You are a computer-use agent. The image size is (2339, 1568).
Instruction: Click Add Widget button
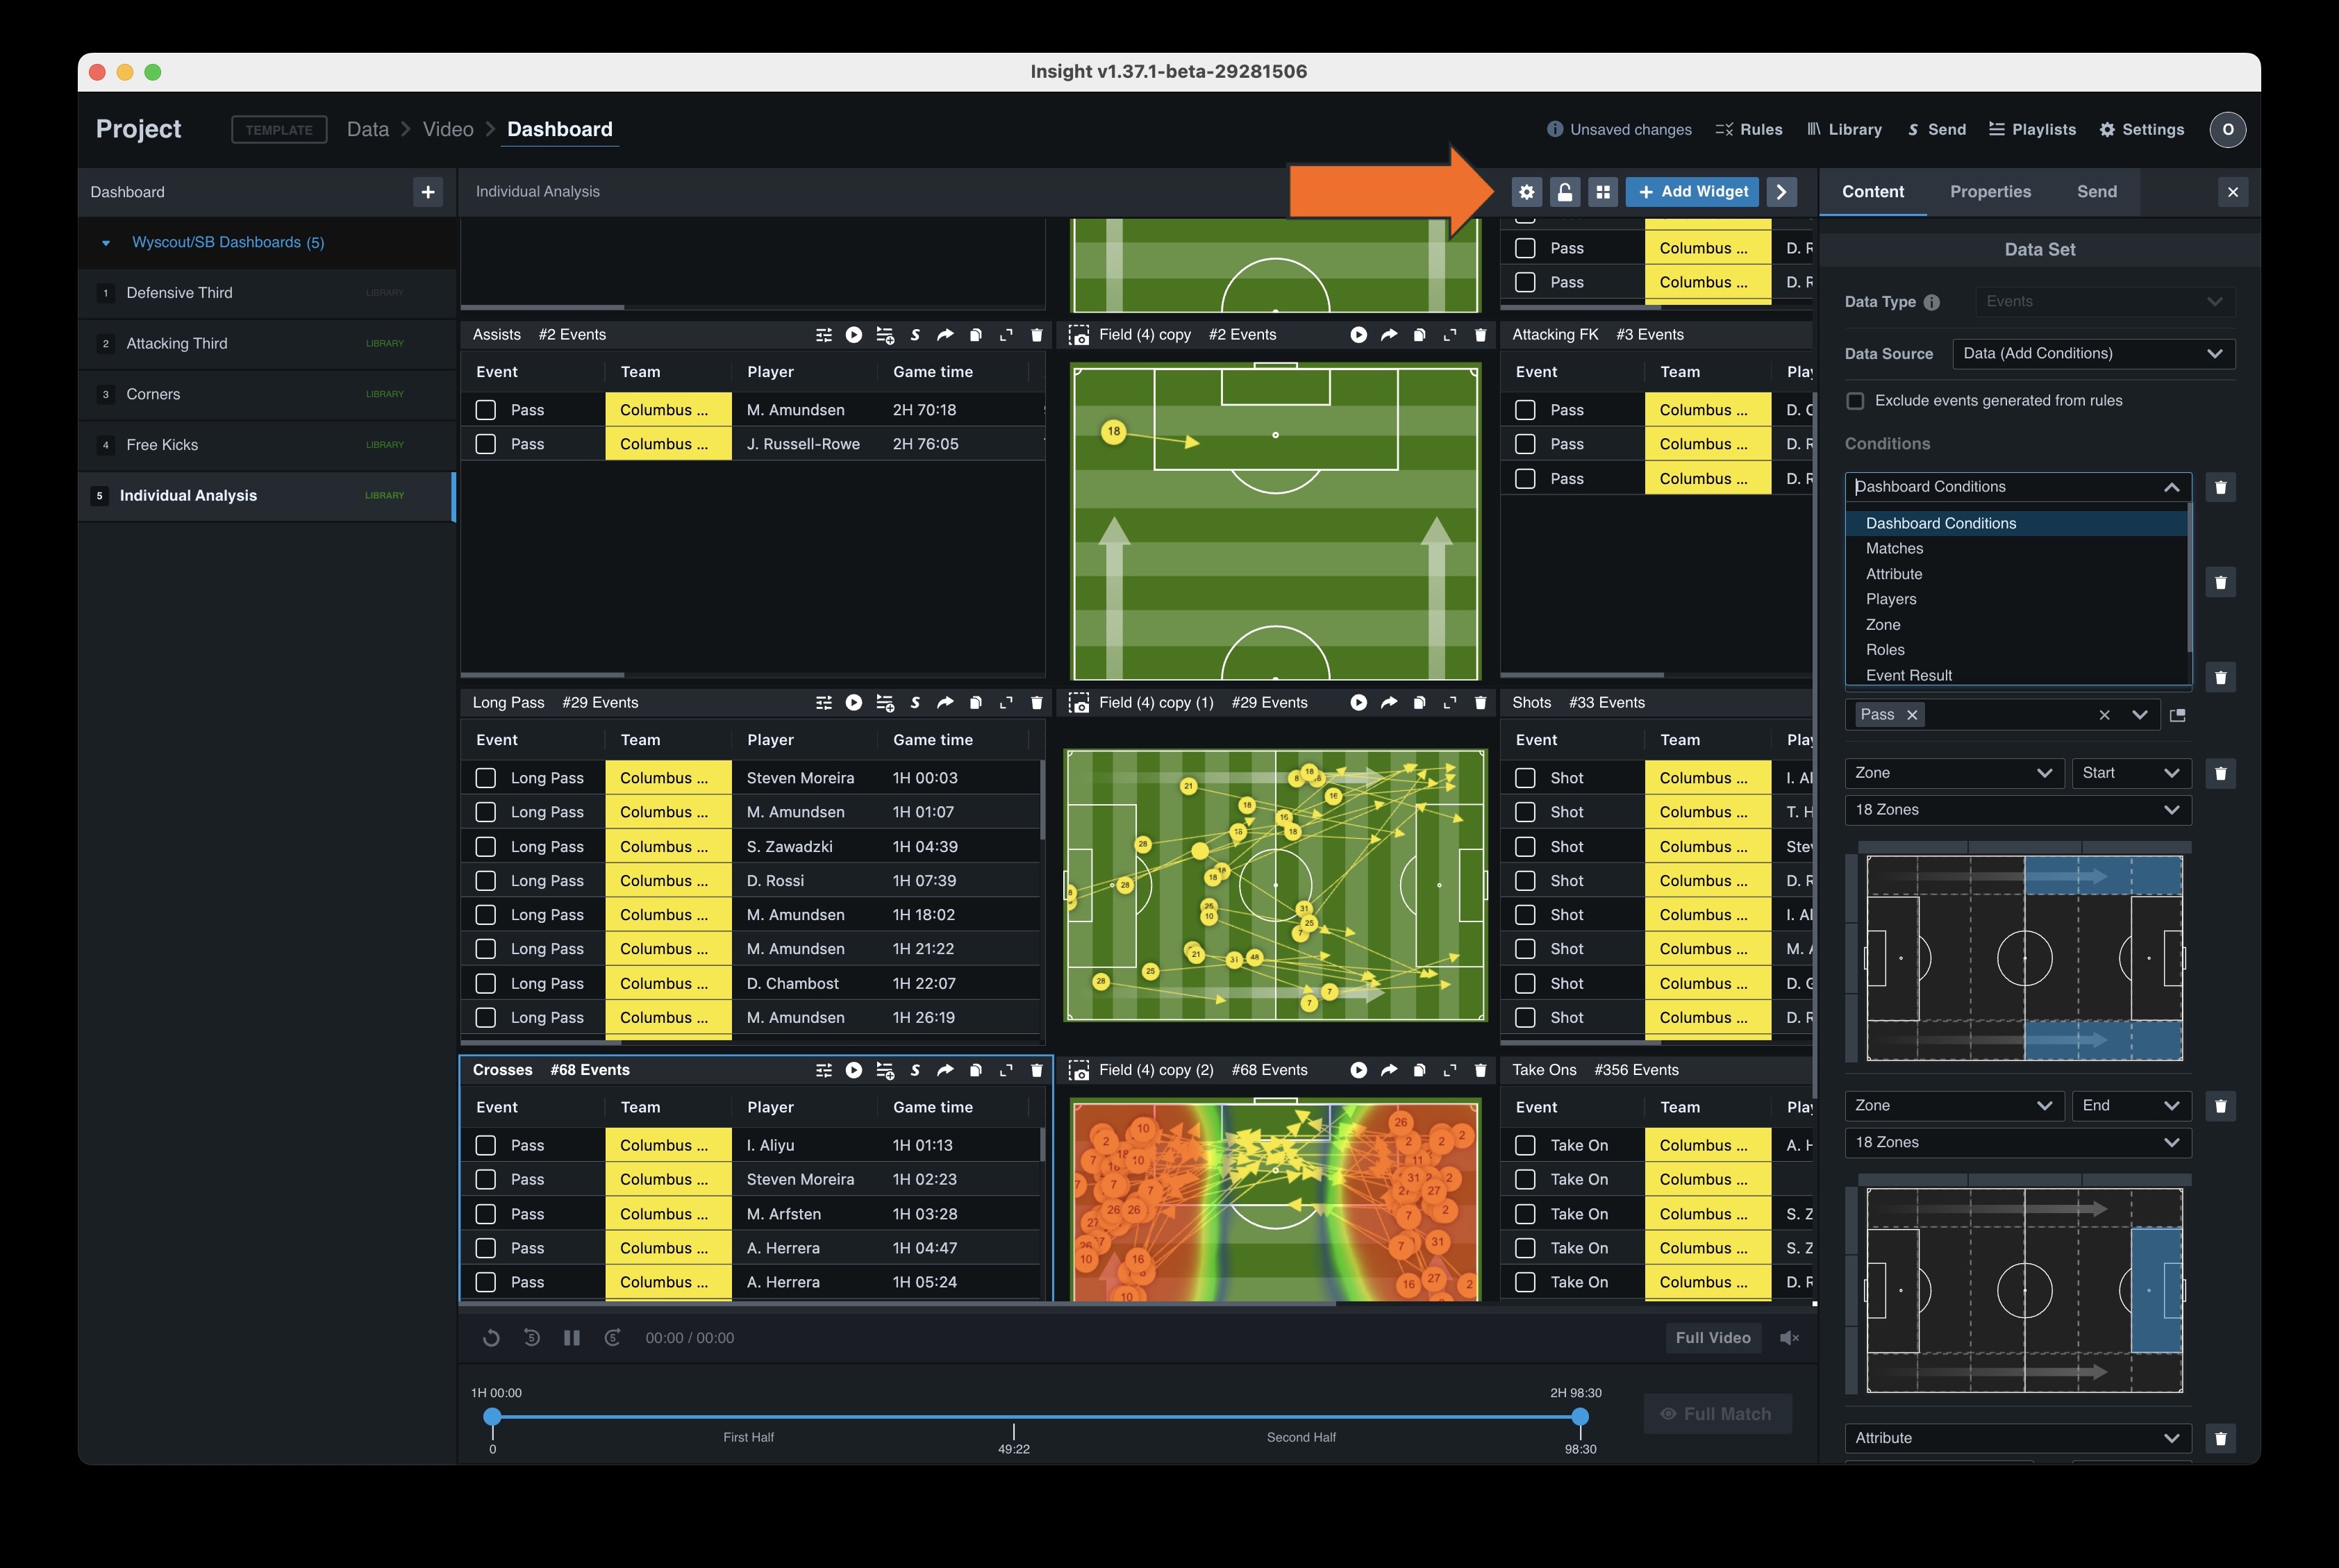(x=1692, y=192)
